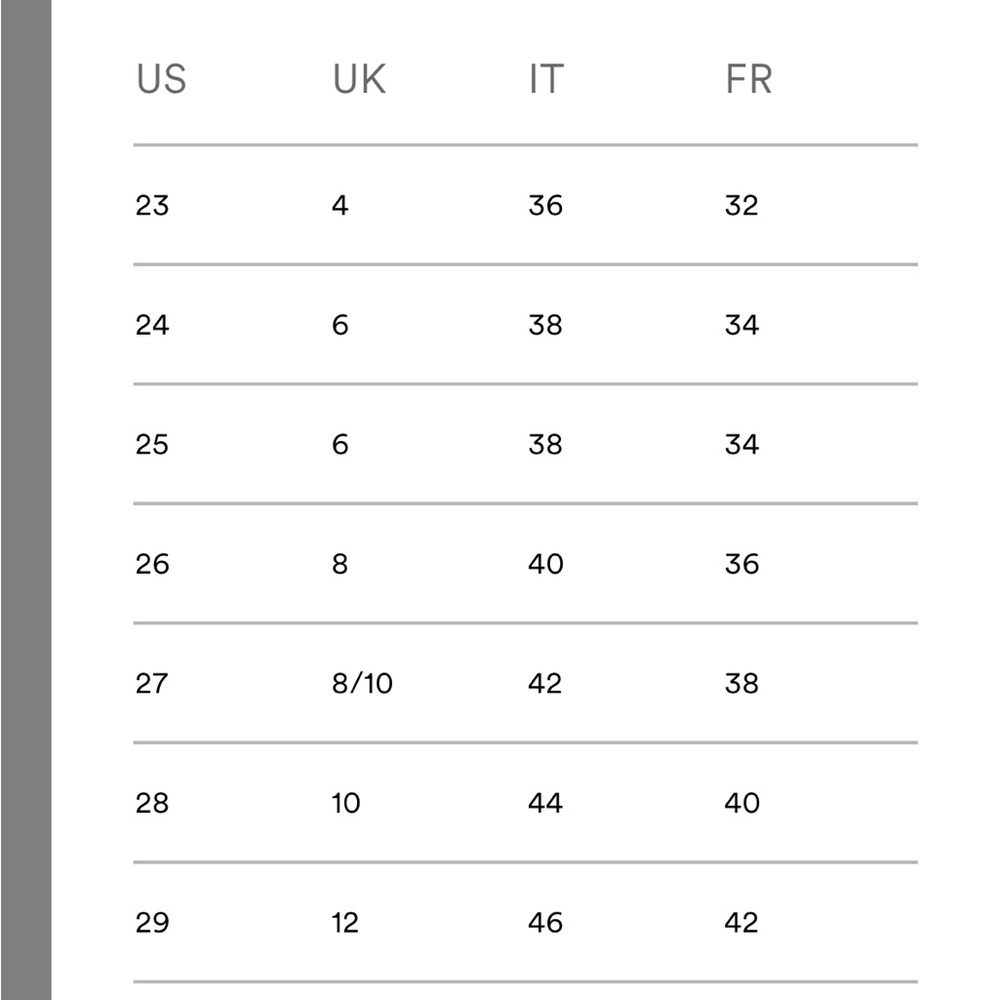Screen dimensions: 1000x1000
Task: Click the UK 8/10 size cell
Action: pyautogui.click(x=362, y=684)
